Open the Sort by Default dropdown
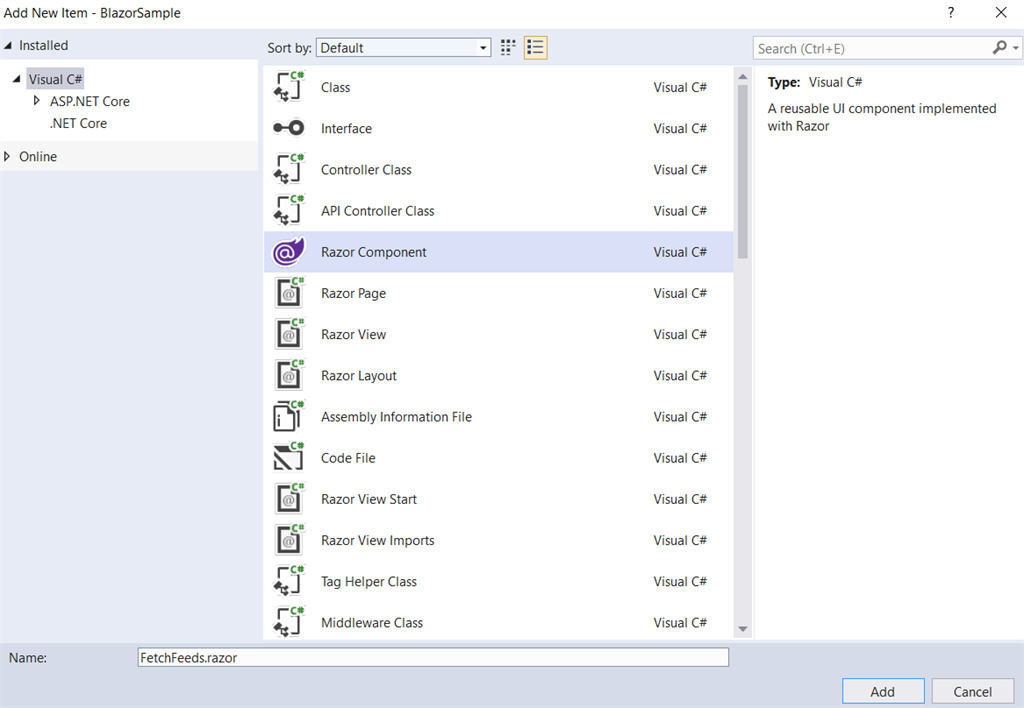This screenshot has height=708, width=1024. click(x=404, y=48)
